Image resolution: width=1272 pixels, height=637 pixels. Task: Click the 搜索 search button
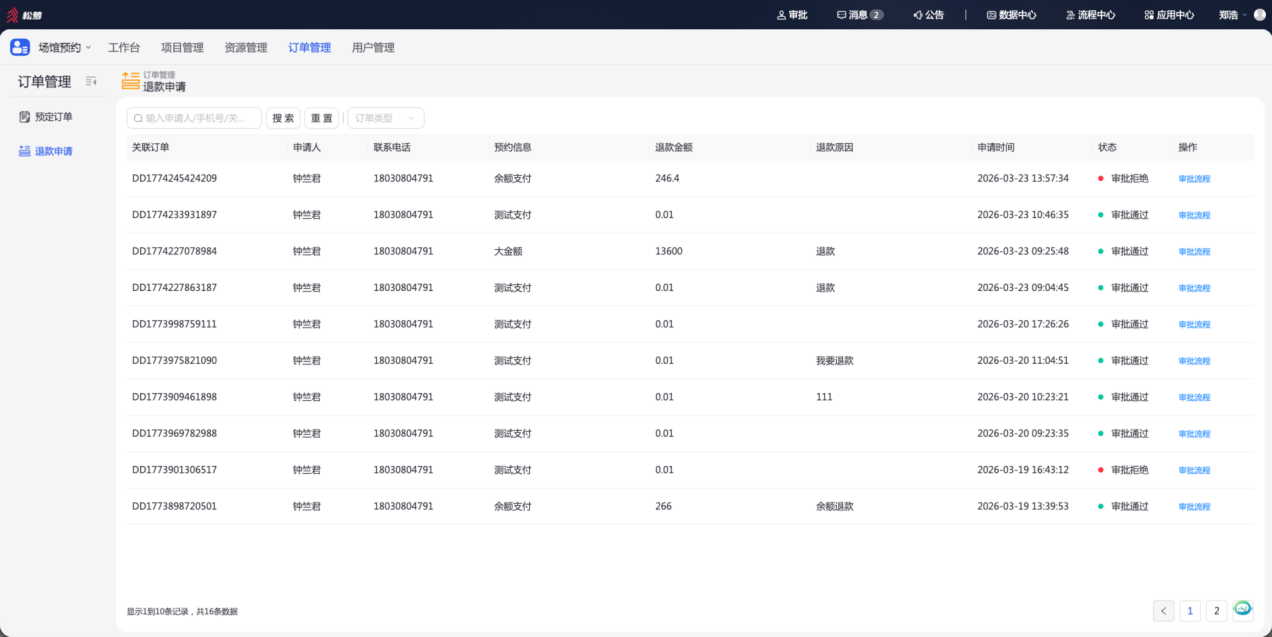coord(283,118)
